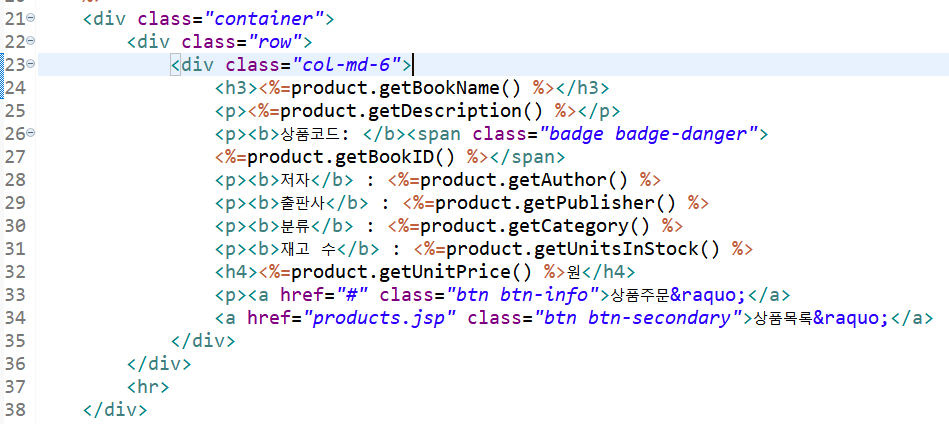Click line number 30 in the gutter

coord(16,226)
